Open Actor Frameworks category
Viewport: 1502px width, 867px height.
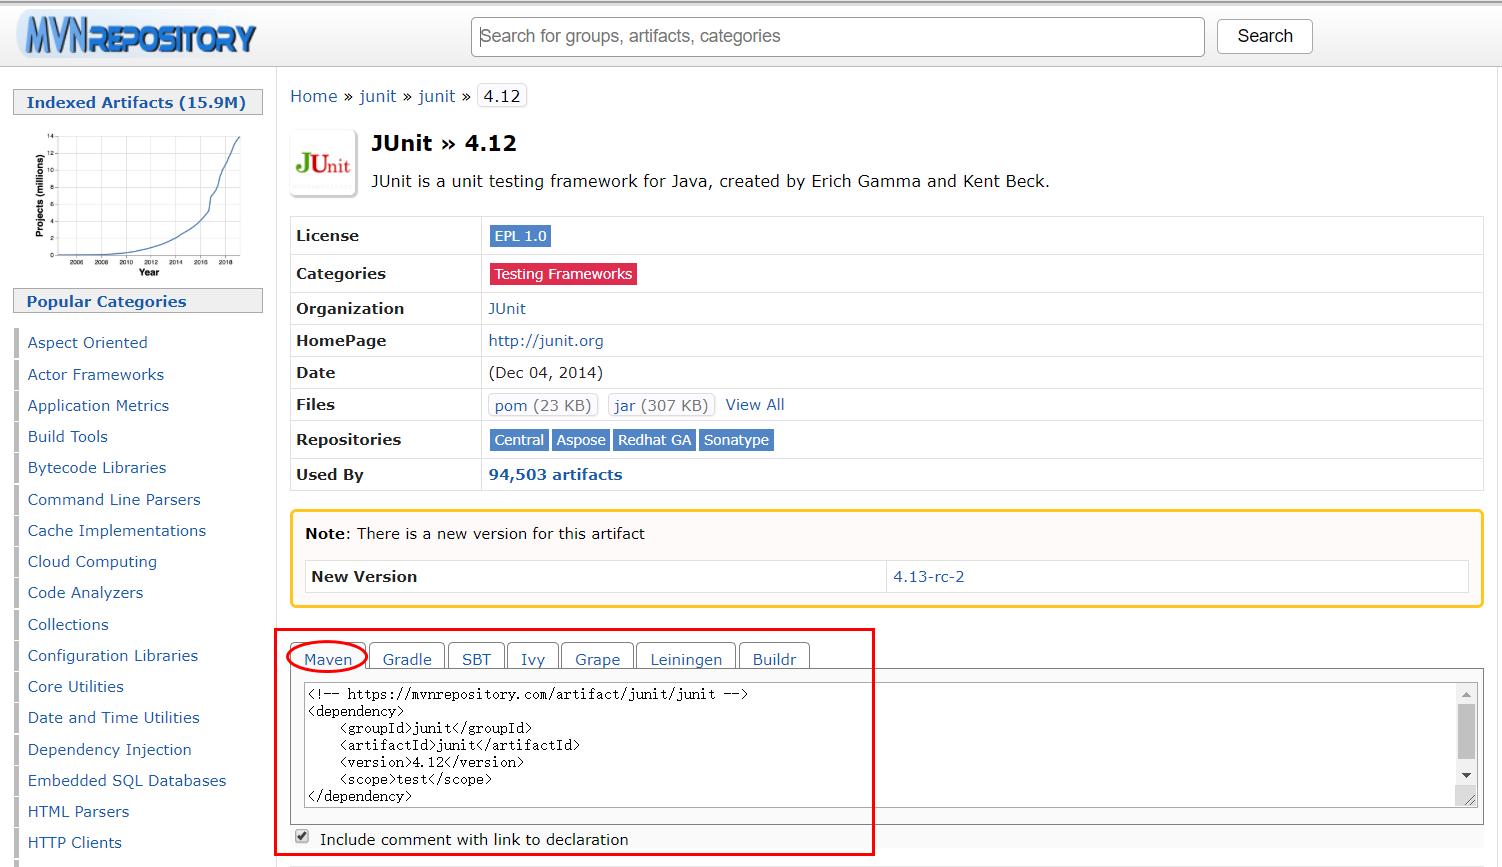tap(96, 375)
